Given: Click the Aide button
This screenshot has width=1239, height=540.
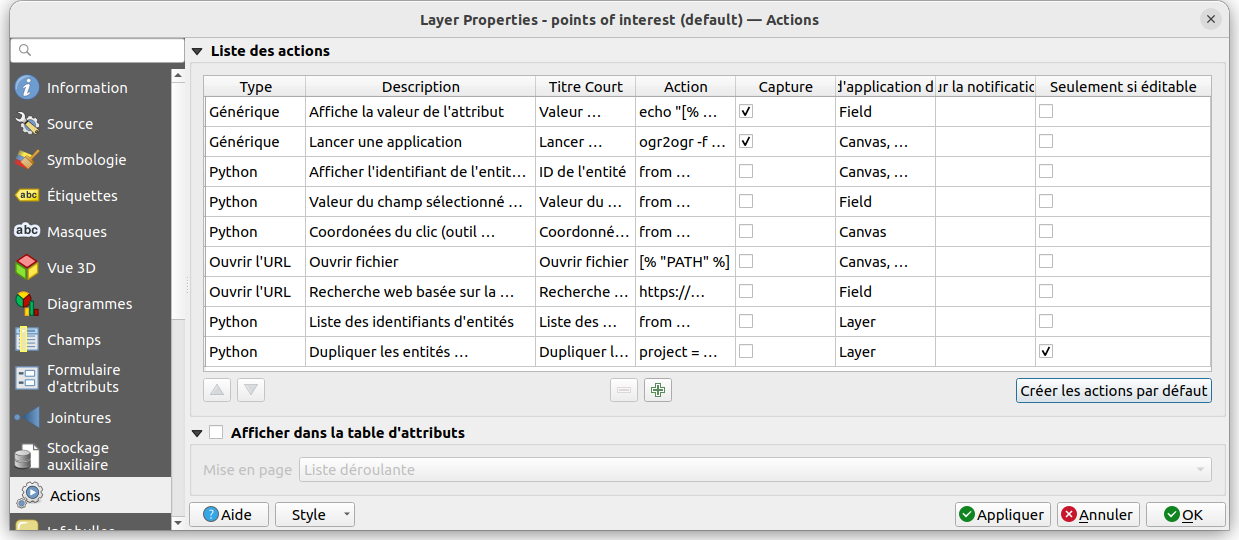Looking at the screenshot, I should coord(228,514).
